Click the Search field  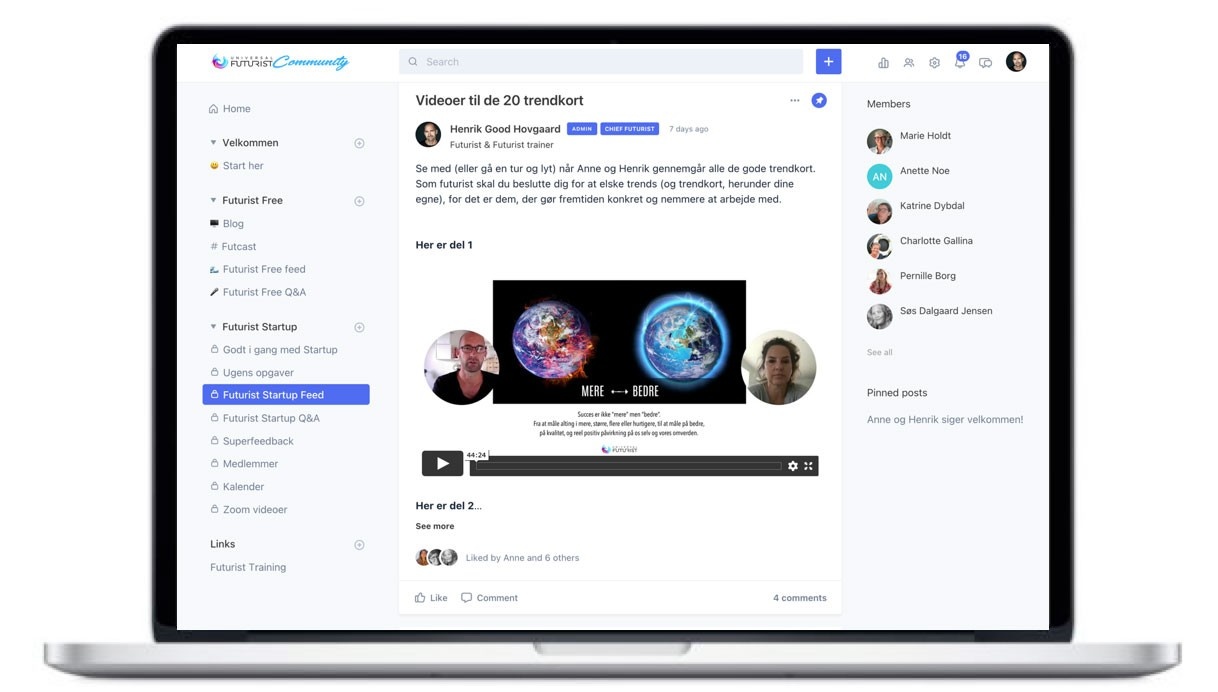(601, 62)
